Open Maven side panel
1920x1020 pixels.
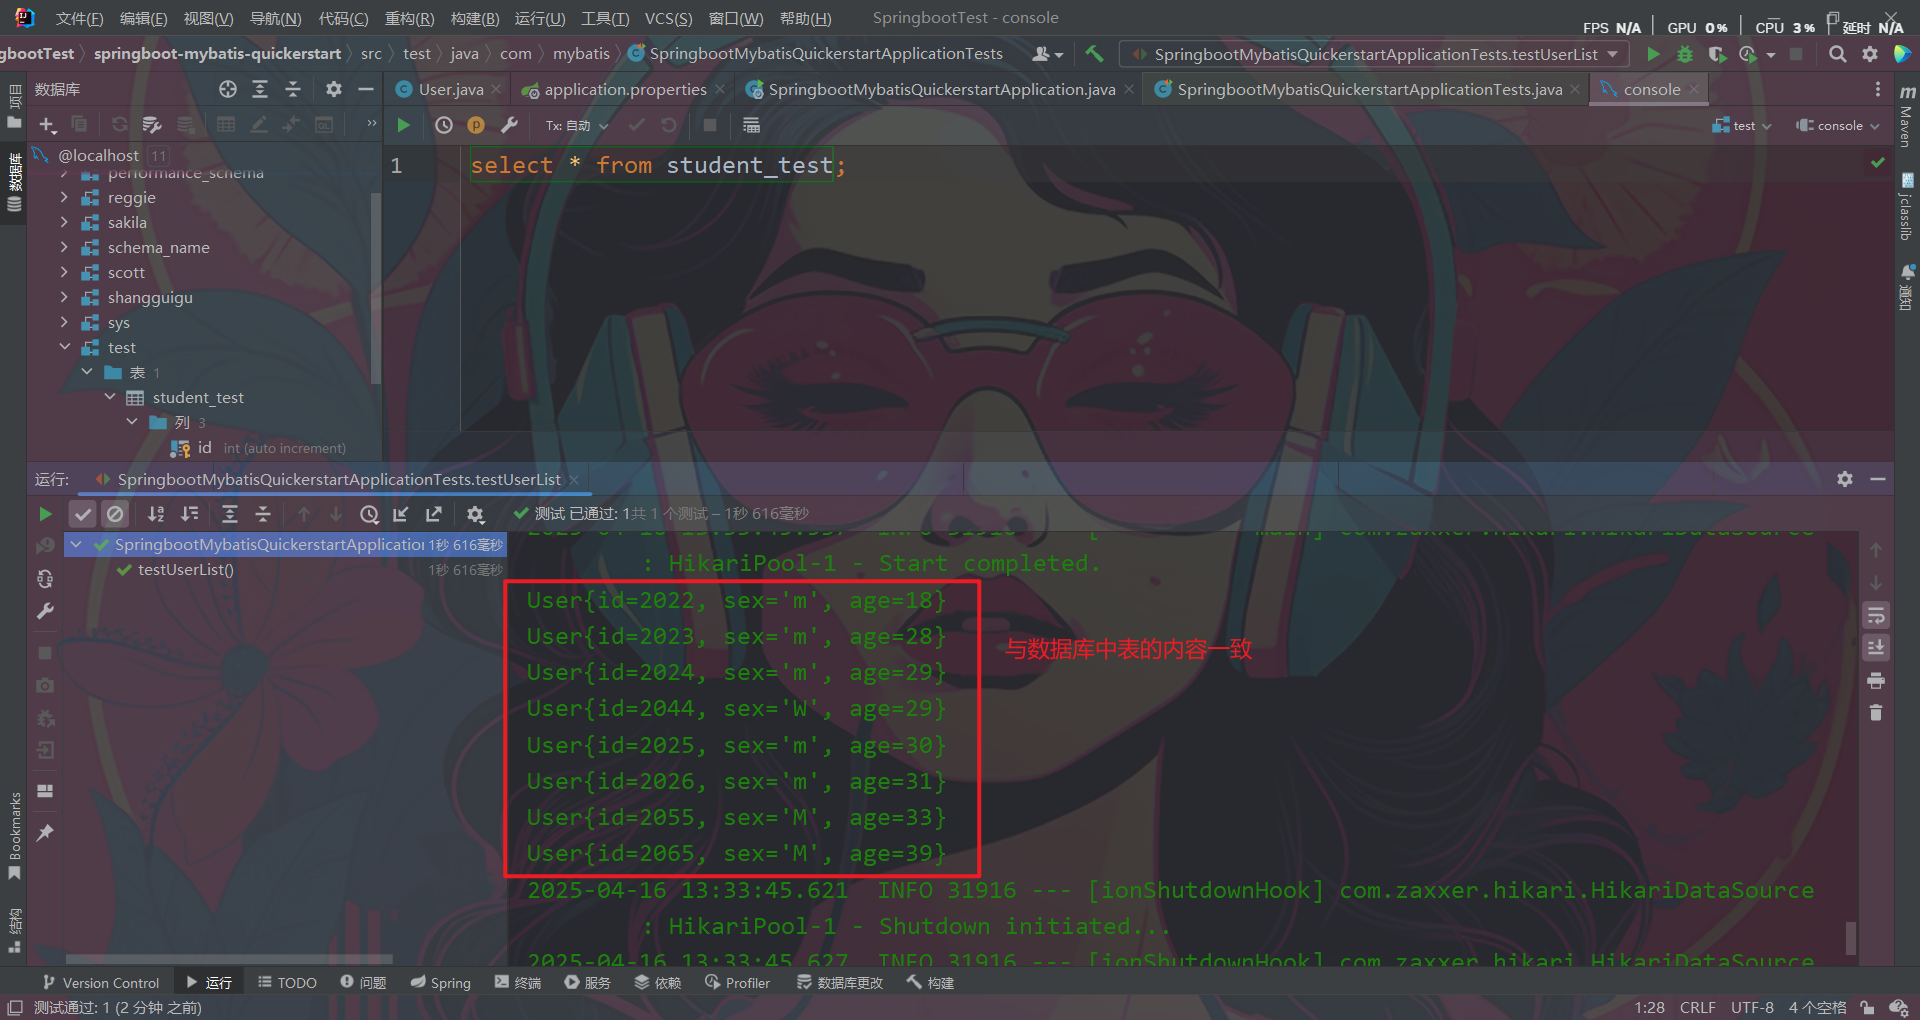point(1907,118)
